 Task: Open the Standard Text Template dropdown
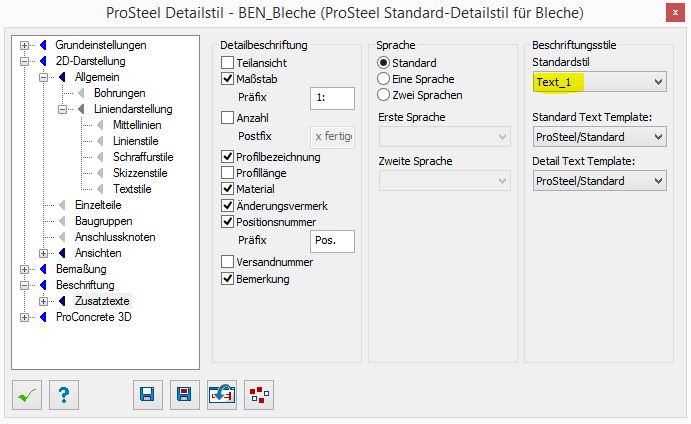pos(599,137)
